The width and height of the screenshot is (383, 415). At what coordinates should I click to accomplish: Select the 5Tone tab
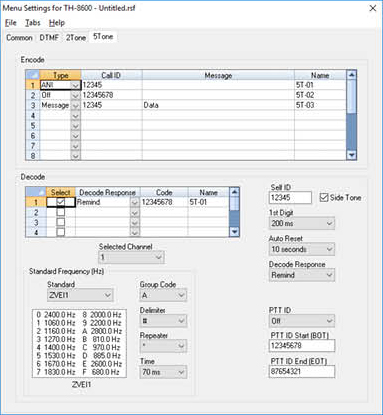(x=103, y=36)
